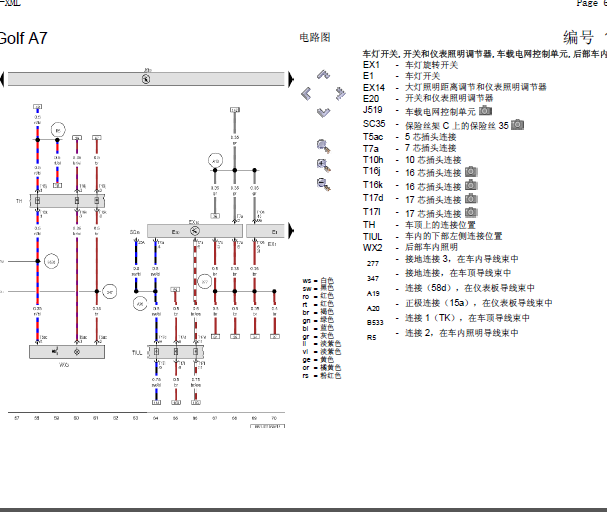Select legend row T7a 7 芯插头连接
This screenshot has width=607, height=512.
[x=410, y=148]
